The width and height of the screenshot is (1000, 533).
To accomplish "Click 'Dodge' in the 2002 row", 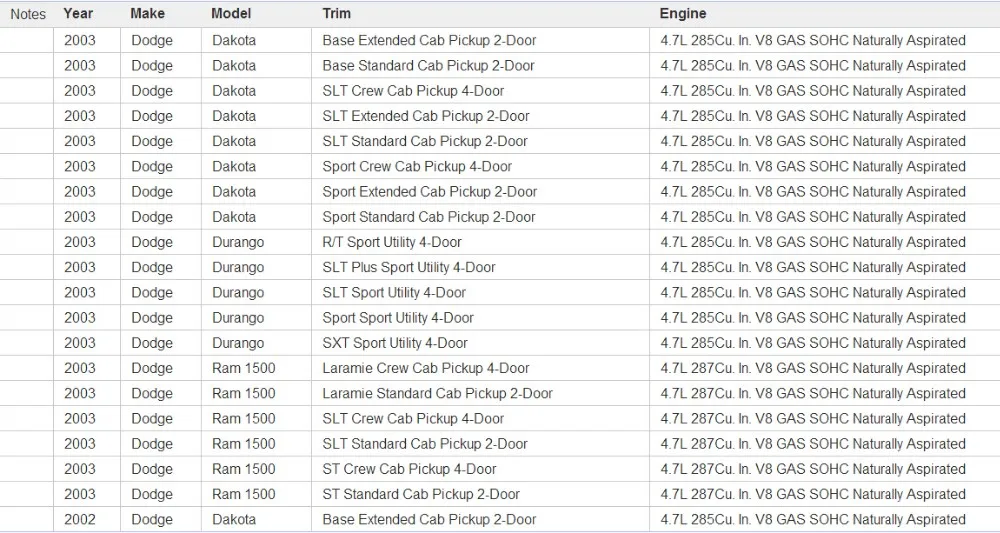I will point(152,520).
